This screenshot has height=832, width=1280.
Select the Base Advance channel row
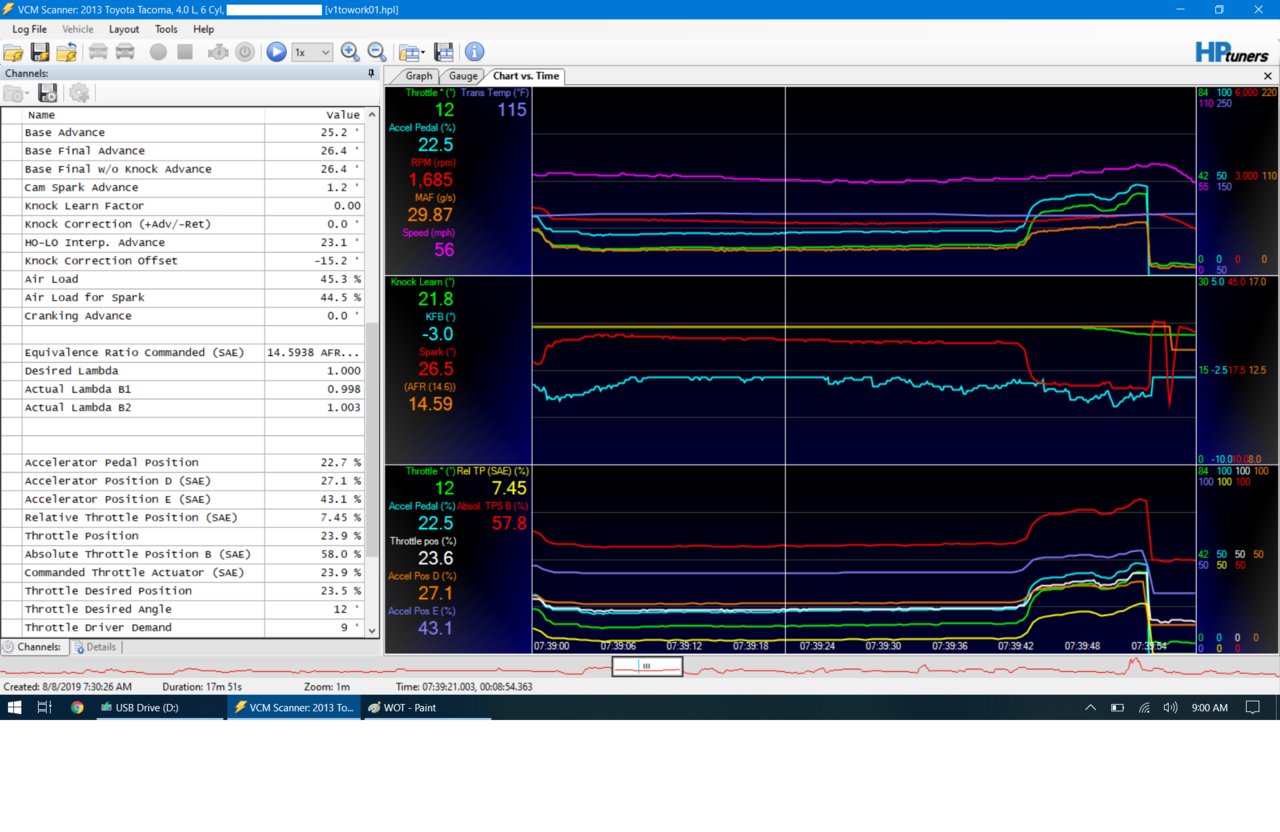point(183,132)
